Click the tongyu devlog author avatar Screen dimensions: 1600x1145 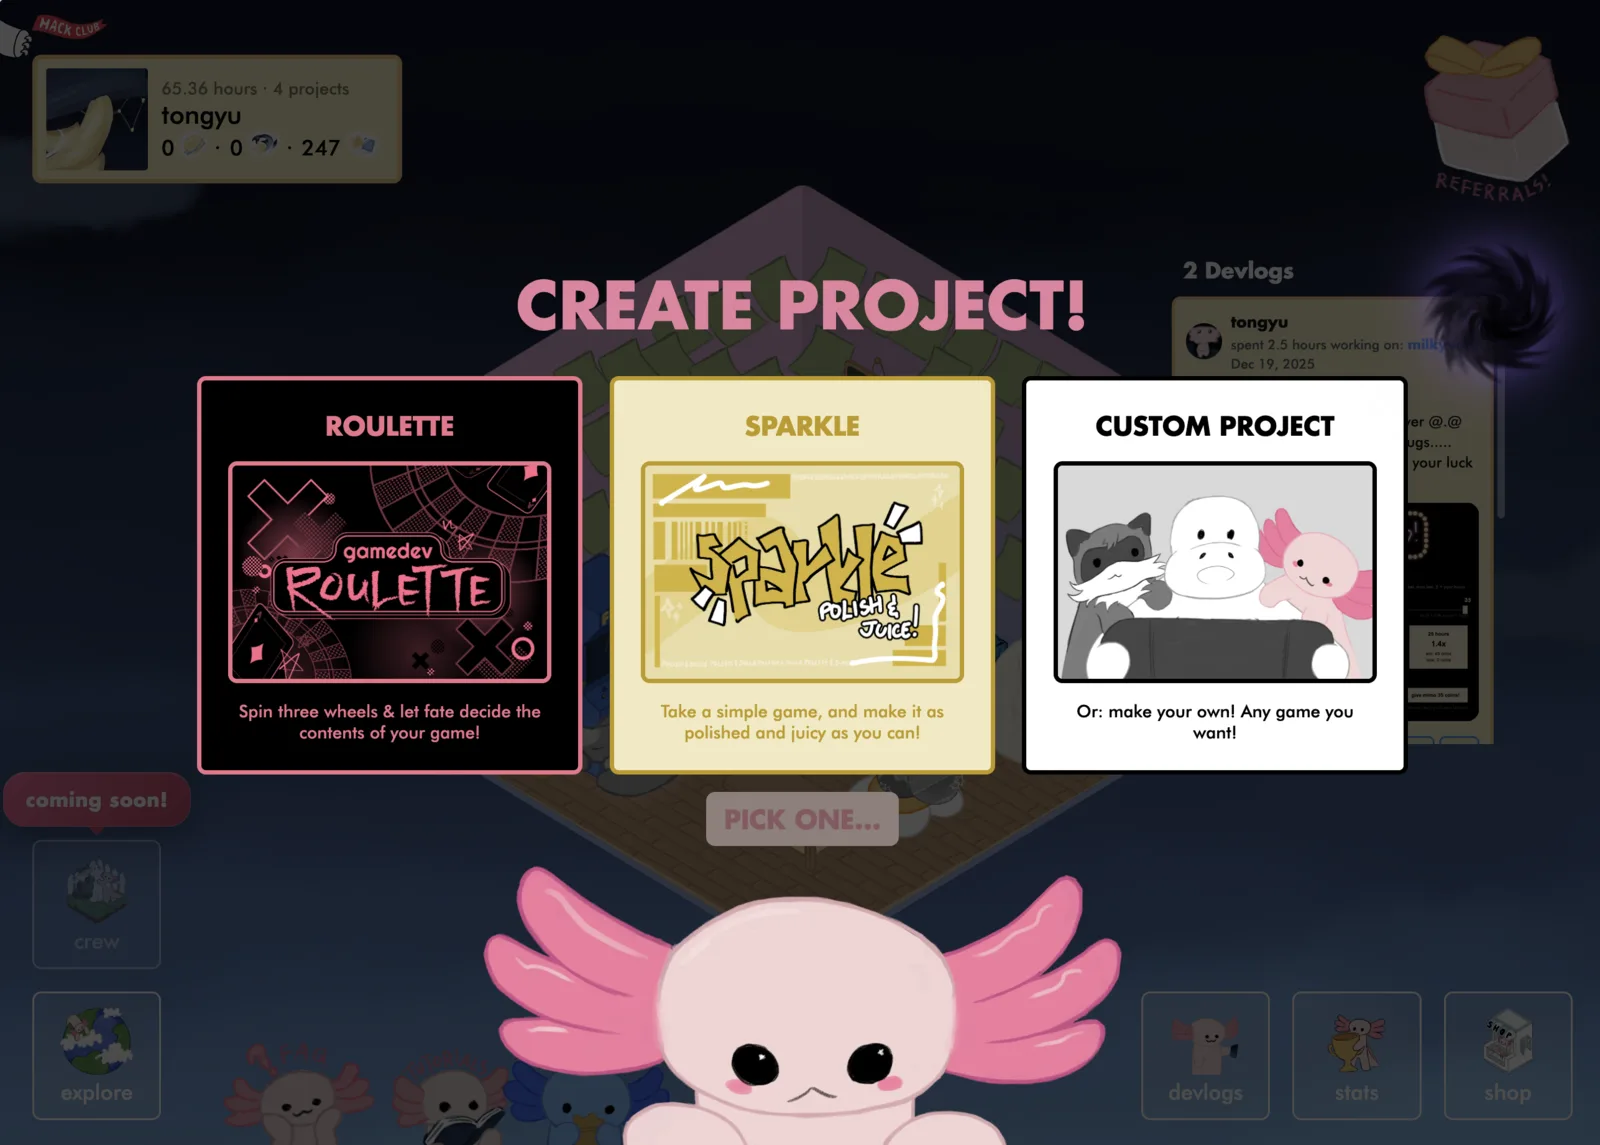[1204, 341]
